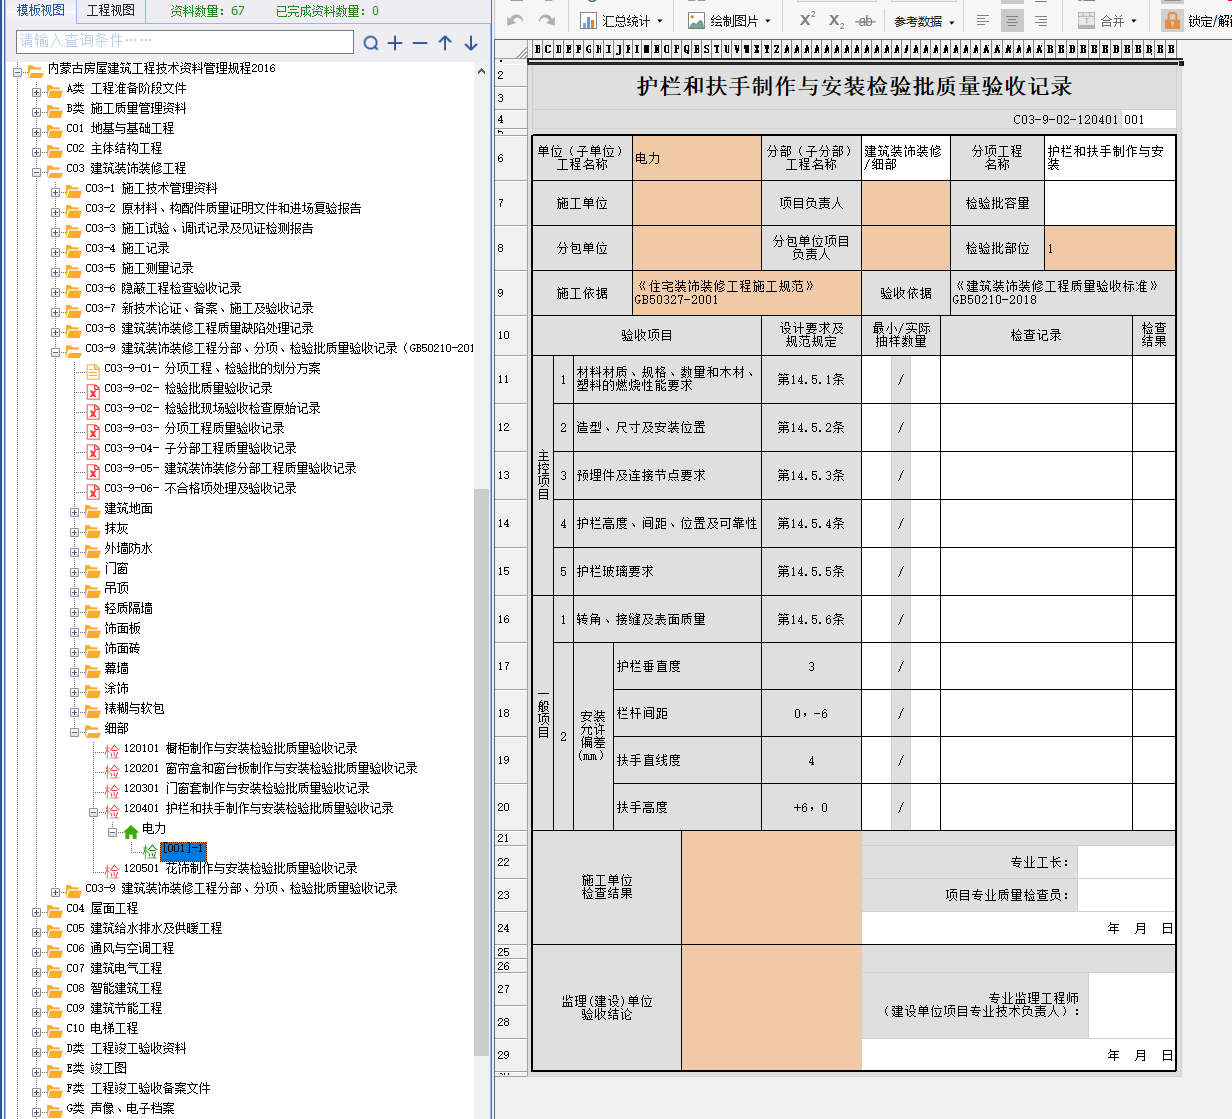This screenshot has height=1119, width=1232.
Task: Click the 施工单位 orange input cell
Action: [x=697, y=203]
